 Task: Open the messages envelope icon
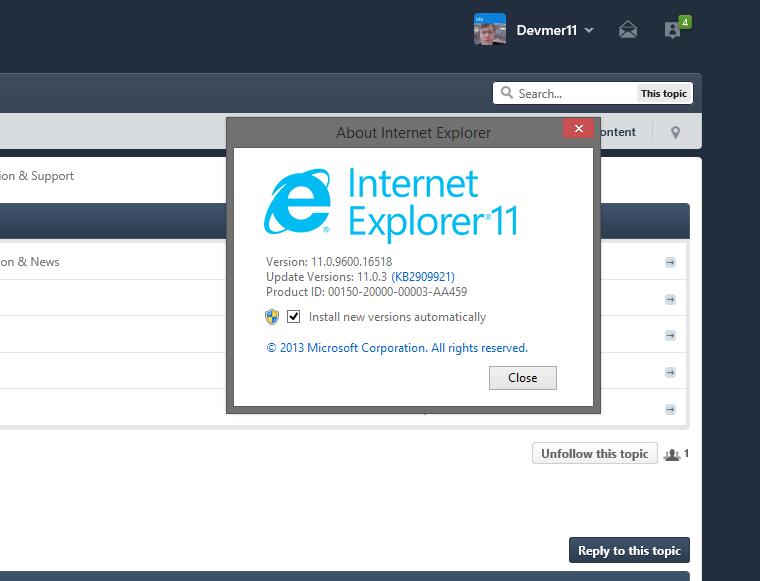pyautogui.click(x=628, y=30)
